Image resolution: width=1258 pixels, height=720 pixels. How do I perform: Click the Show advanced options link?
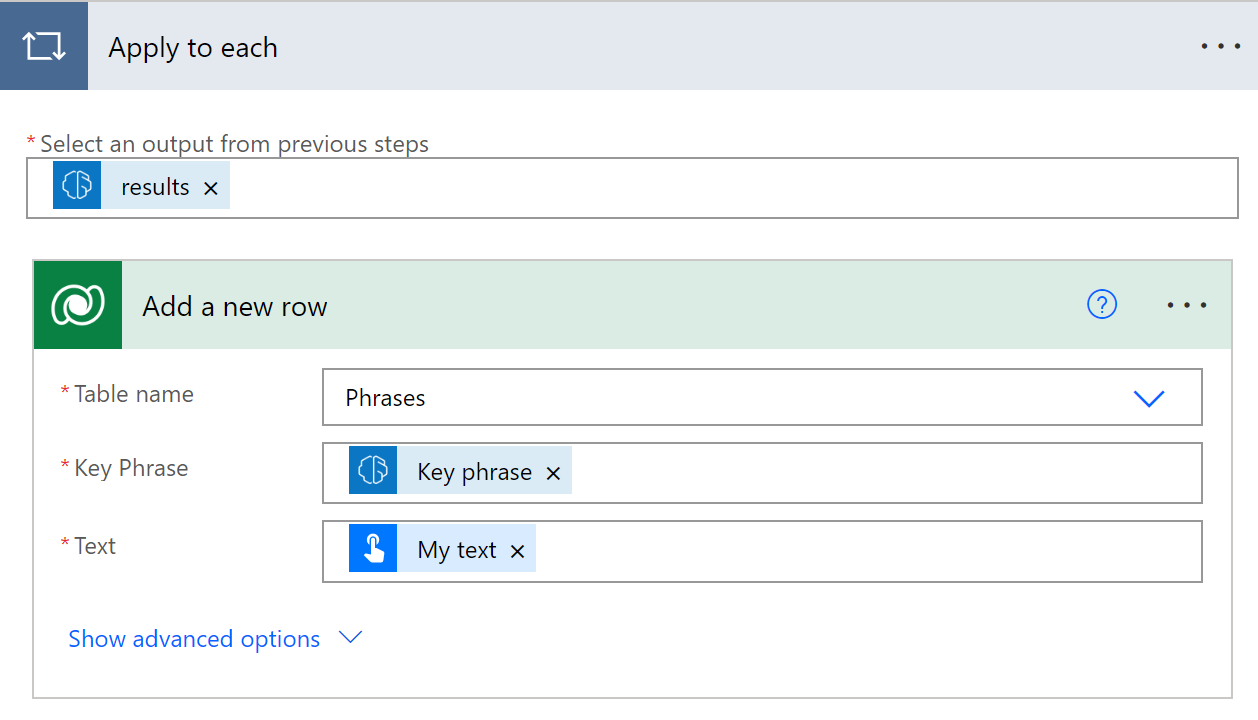click(193, 638)
